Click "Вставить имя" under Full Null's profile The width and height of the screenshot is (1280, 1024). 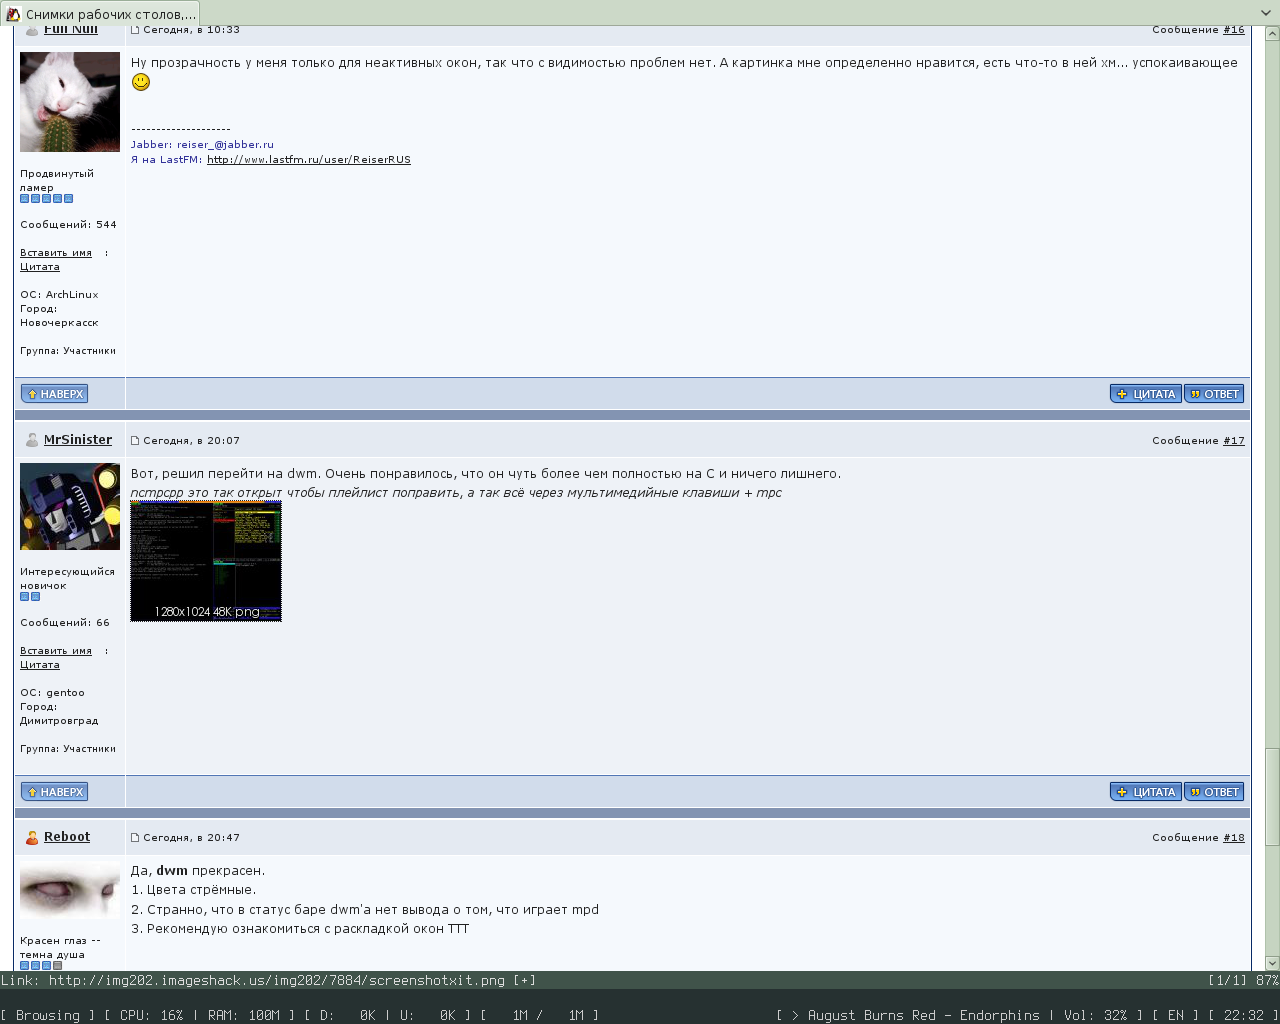(56, 253)
